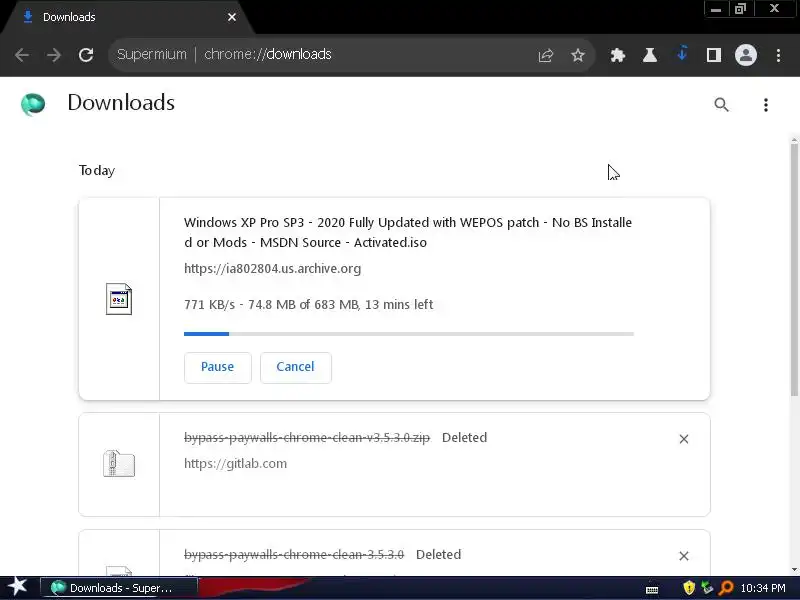Open the Windows XP Pro SP3 file name
The height and width of the screenshot is (600, 800).
pyautogui.click(x=408, y=232)
